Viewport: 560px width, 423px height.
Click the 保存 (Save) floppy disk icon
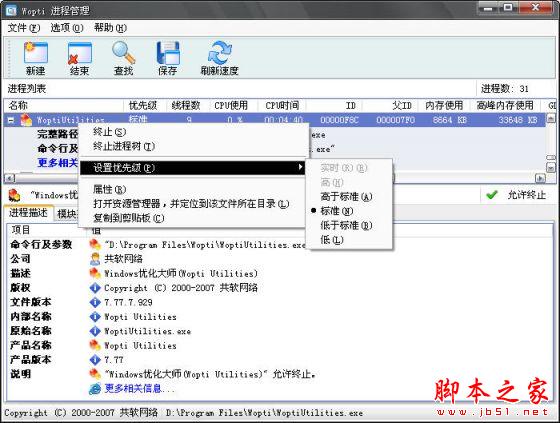point(168,53)
